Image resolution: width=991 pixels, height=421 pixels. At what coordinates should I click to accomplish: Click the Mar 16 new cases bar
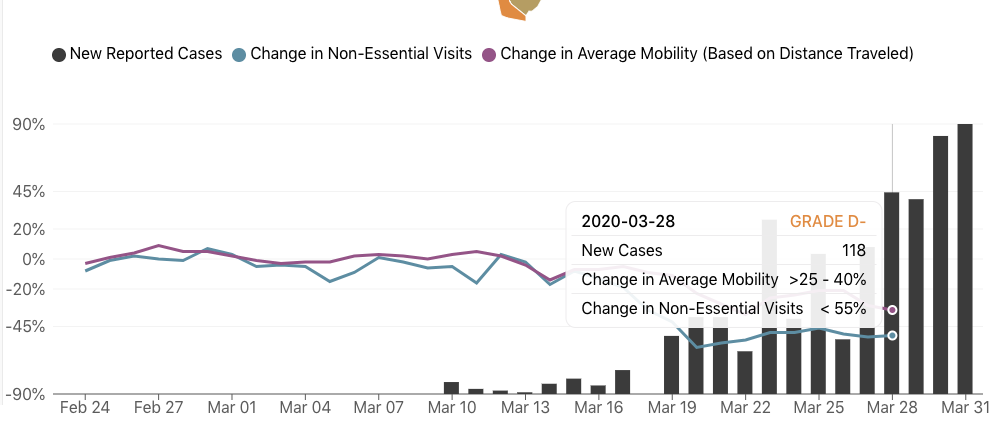pyautogui.click(x=598, y=389)
